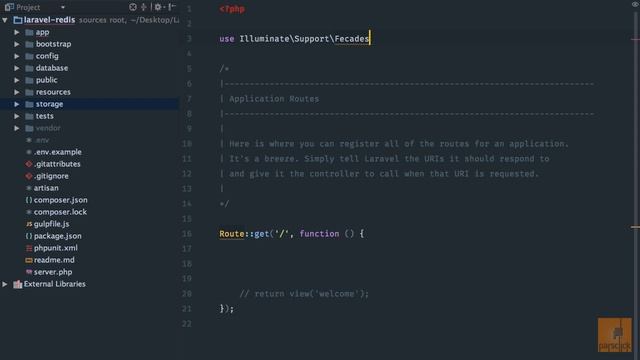Click the gulpfile.js JS icon
The width and height of the screenshot is (640, 360).
[29, 224]
